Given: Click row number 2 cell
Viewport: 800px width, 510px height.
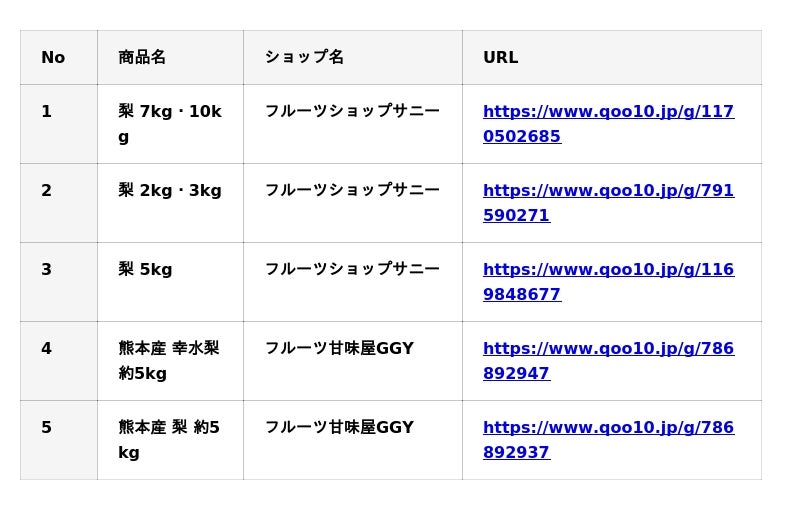Looking at the screenshot, I should tap(47, 191).
